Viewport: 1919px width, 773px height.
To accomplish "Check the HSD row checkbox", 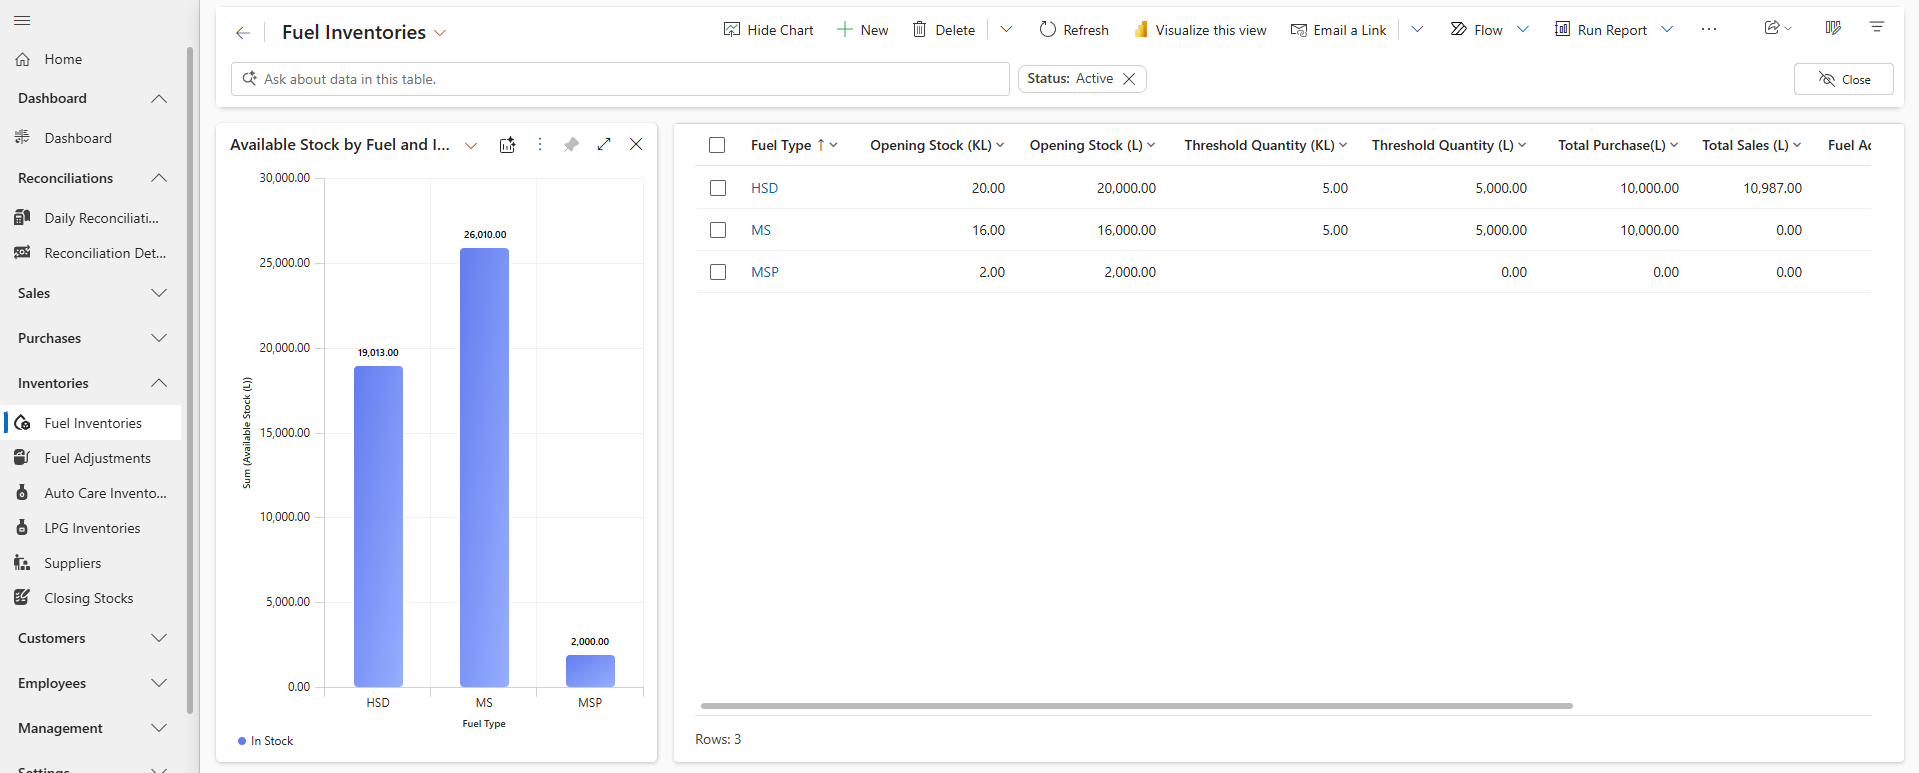I will [718, 188].
